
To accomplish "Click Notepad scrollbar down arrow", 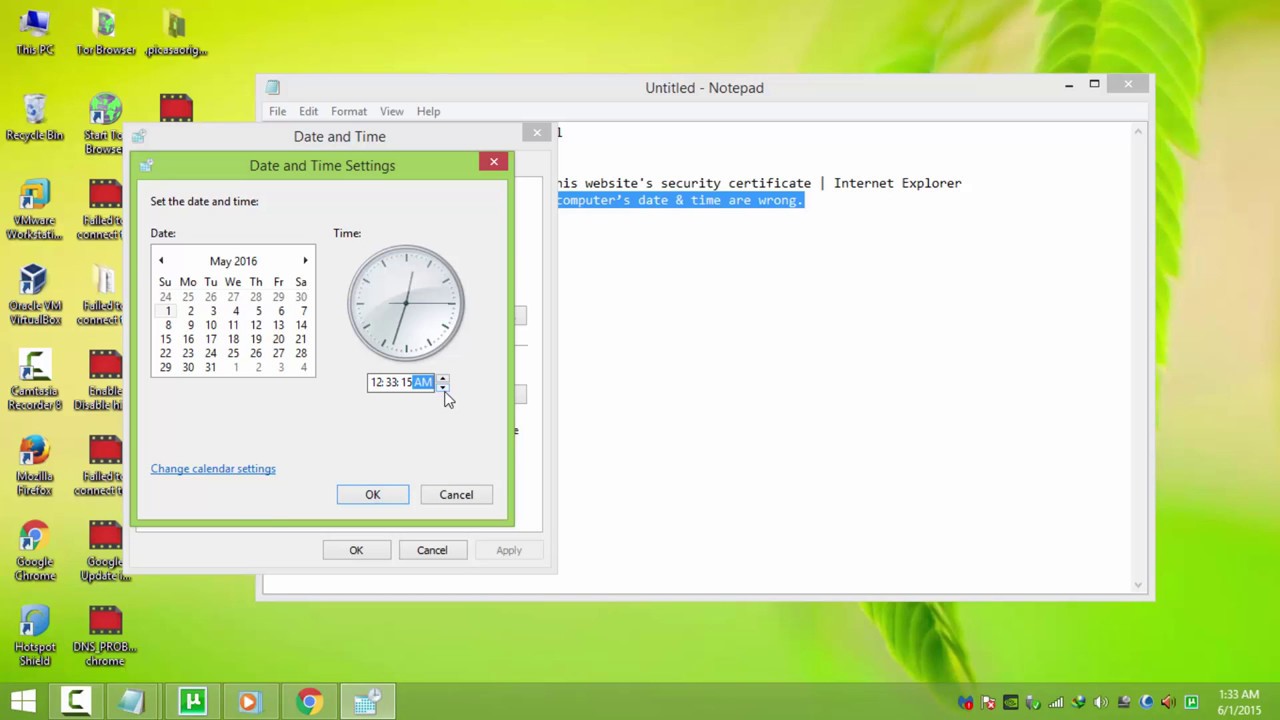I will pyautogui.click(x=1138, y=585).
